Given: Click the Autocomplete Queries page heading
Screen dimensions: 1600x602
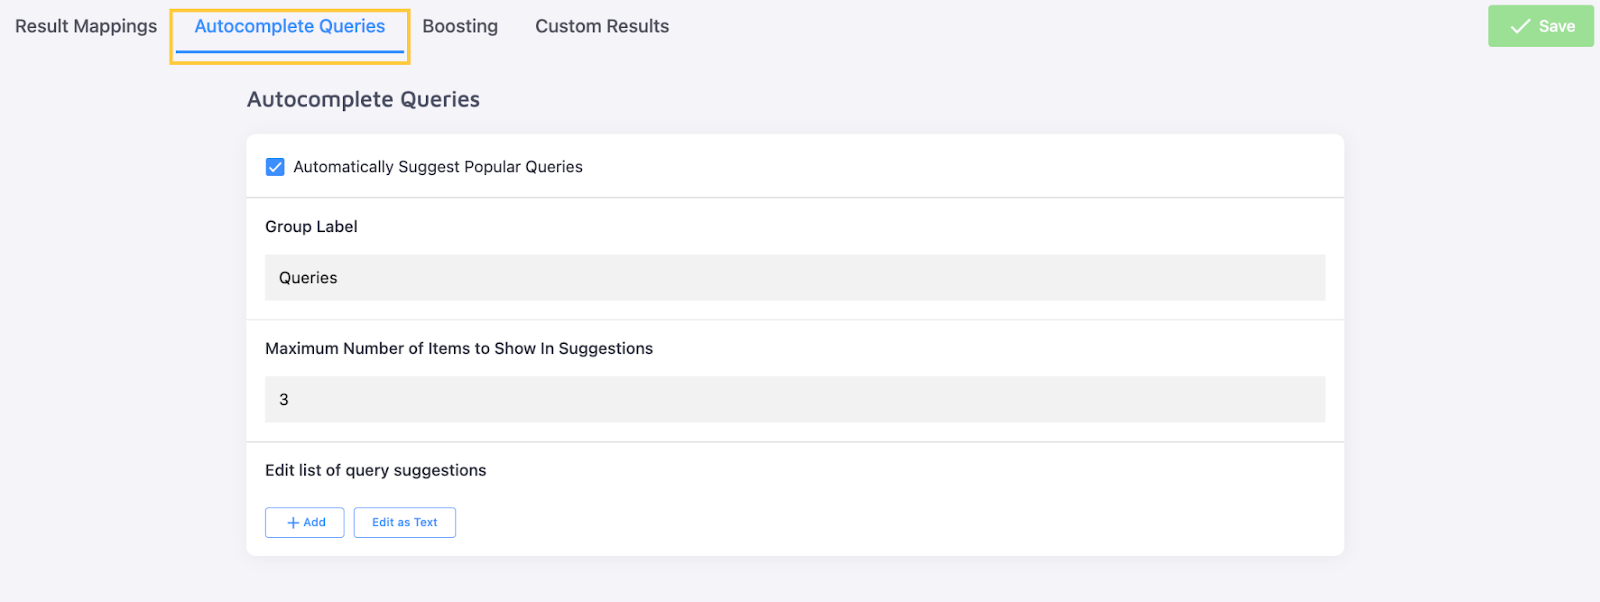Looking at the screenshot, I should [x=363, y=100].
